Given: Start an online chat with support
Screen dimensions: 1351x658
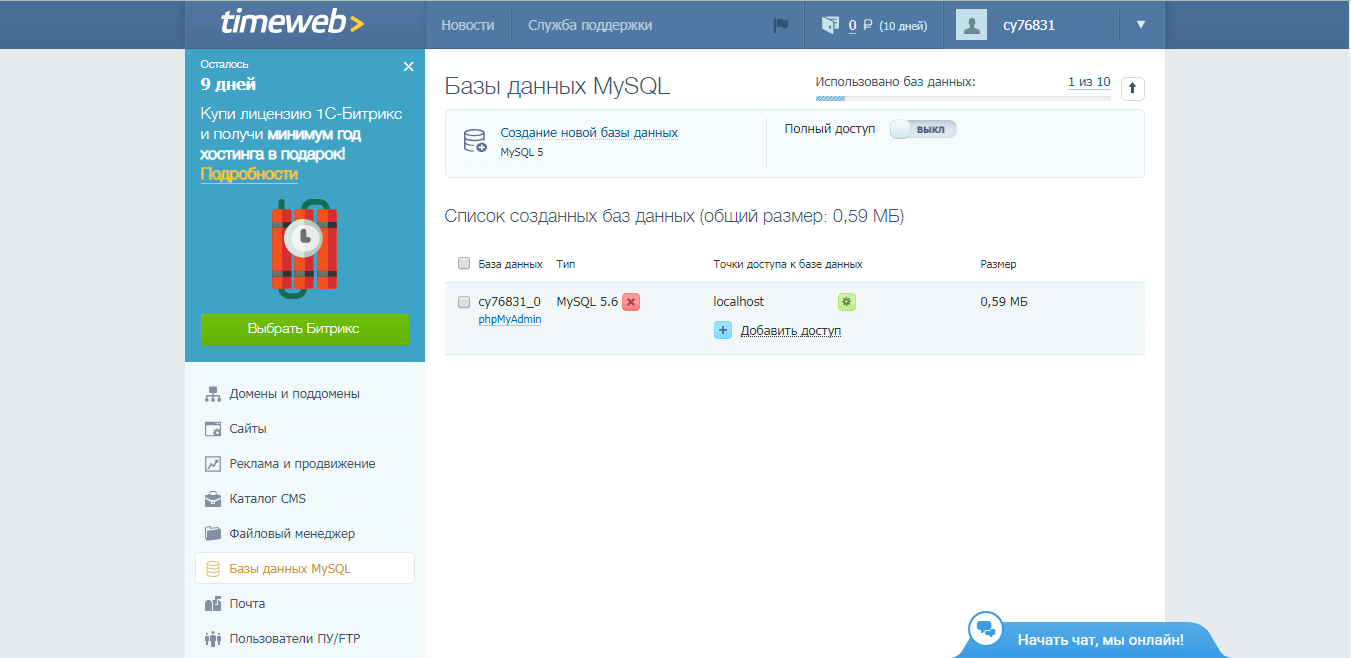Looking at the screenshot, I should 1099,639.
